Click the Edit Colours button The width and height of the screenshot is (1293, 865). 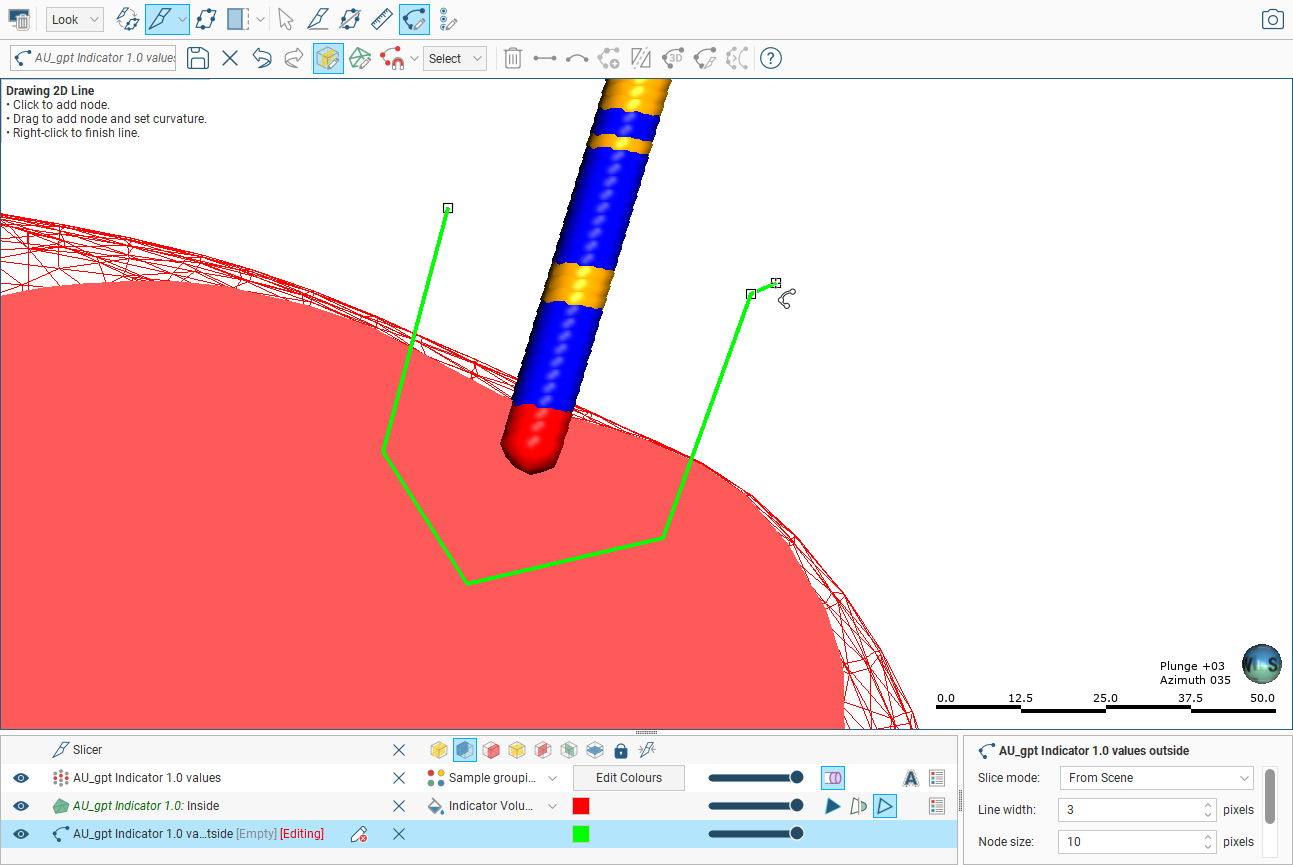point(628,778)
